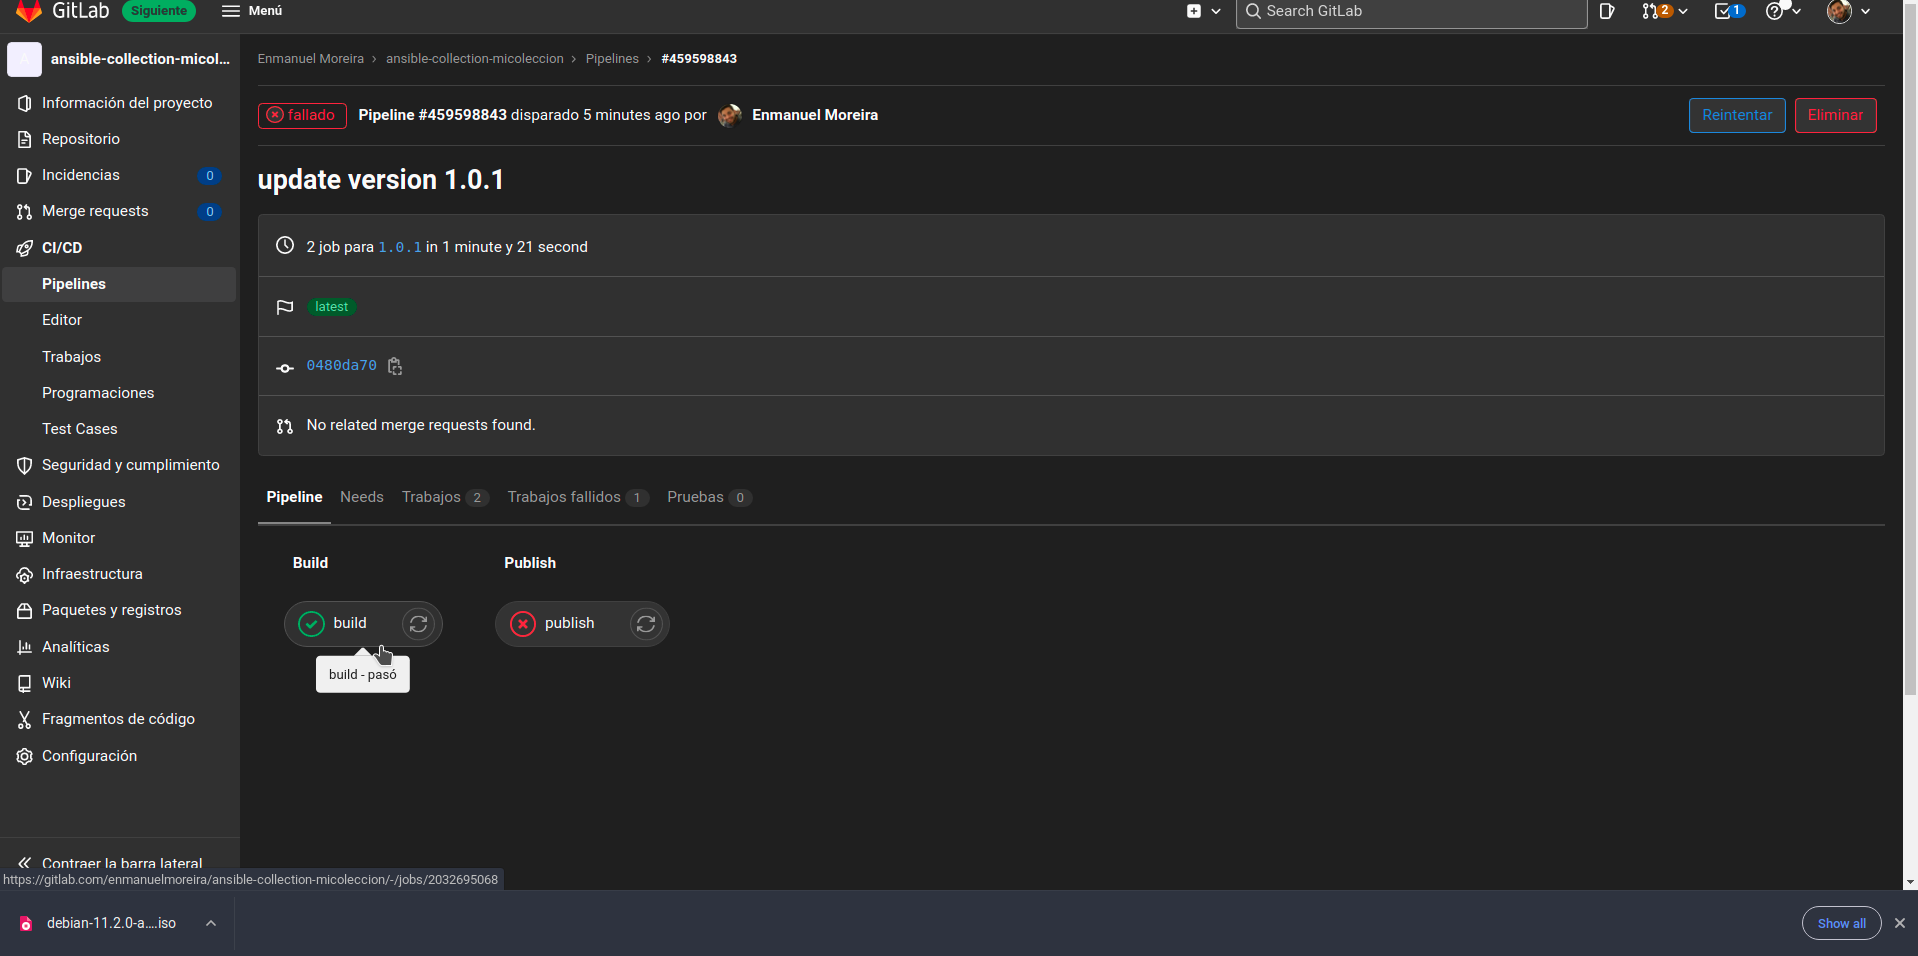Image resolution: width=1918 pixels, height=956 pixels.
Task: Close the downloads bar
Action: tap(1900, 923)
